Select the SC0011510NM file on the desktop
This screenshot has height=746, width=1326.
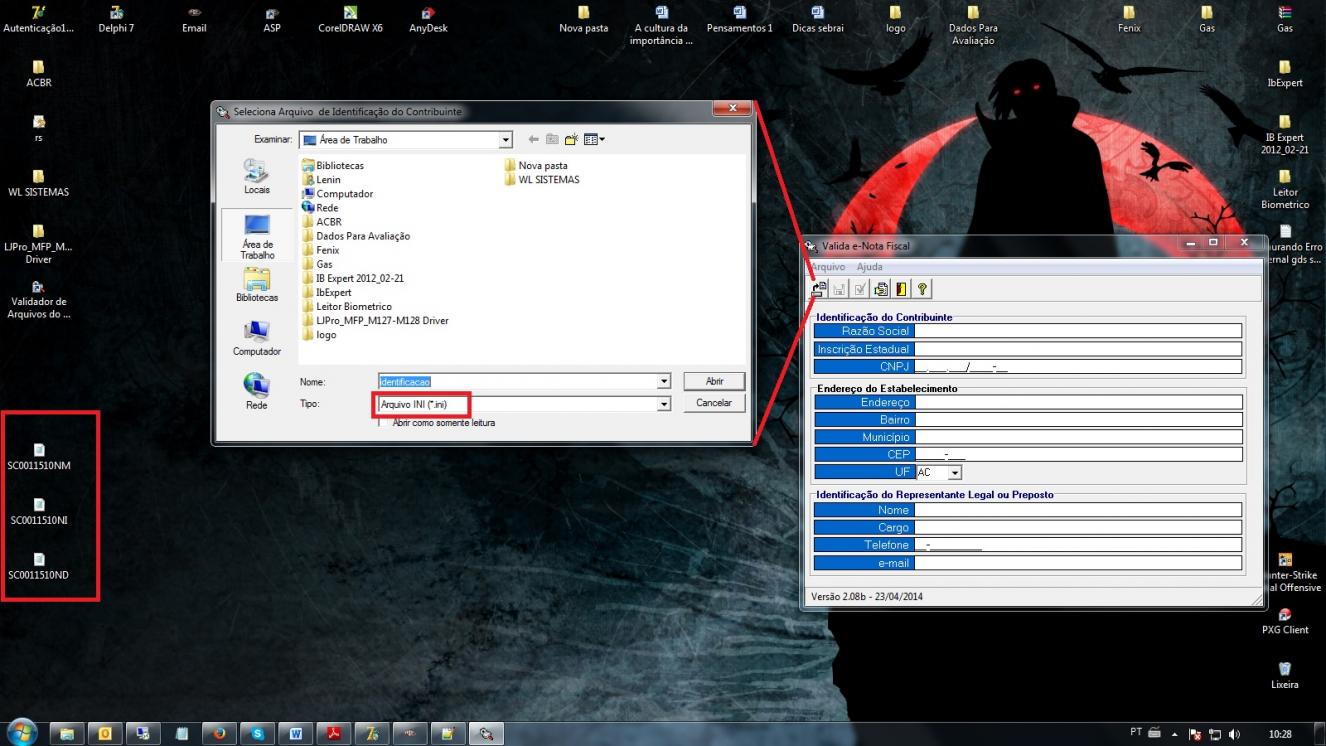click(39, 456)
